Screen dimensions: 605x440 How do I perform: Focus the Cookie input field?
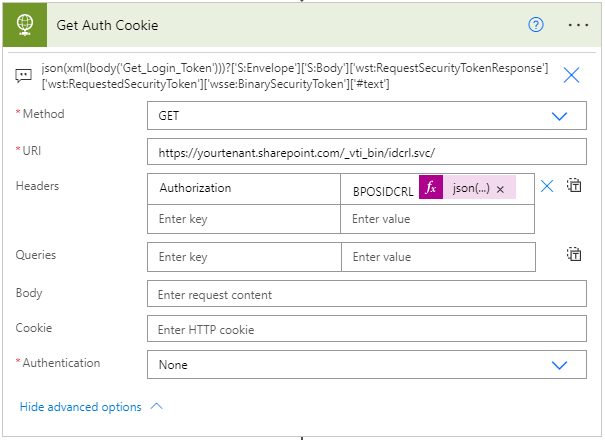[366, 329]
